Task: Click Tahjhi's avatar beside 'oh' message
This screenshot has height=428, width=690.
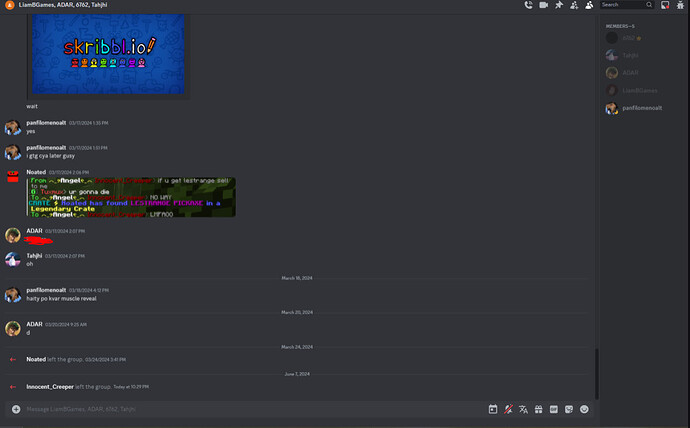Action: point(13,260)
